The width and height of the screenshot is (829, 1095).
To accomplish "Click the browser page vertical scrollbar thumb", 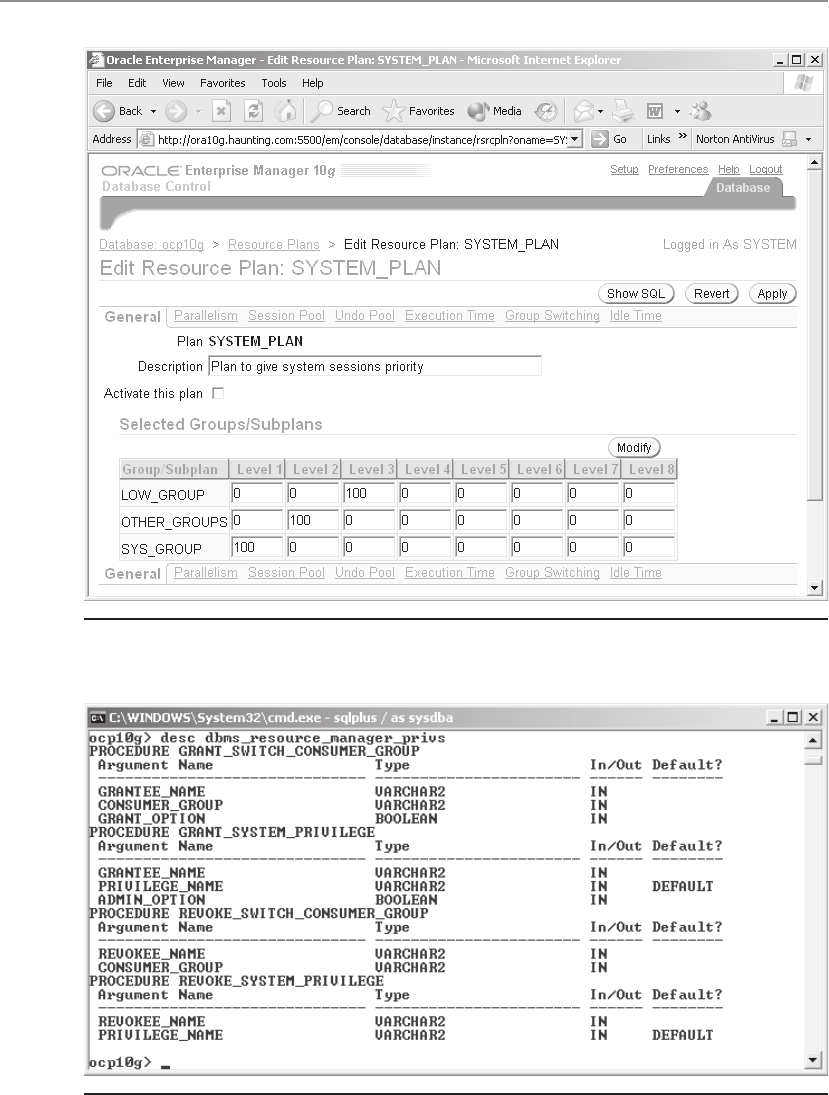I will [814, 335].
